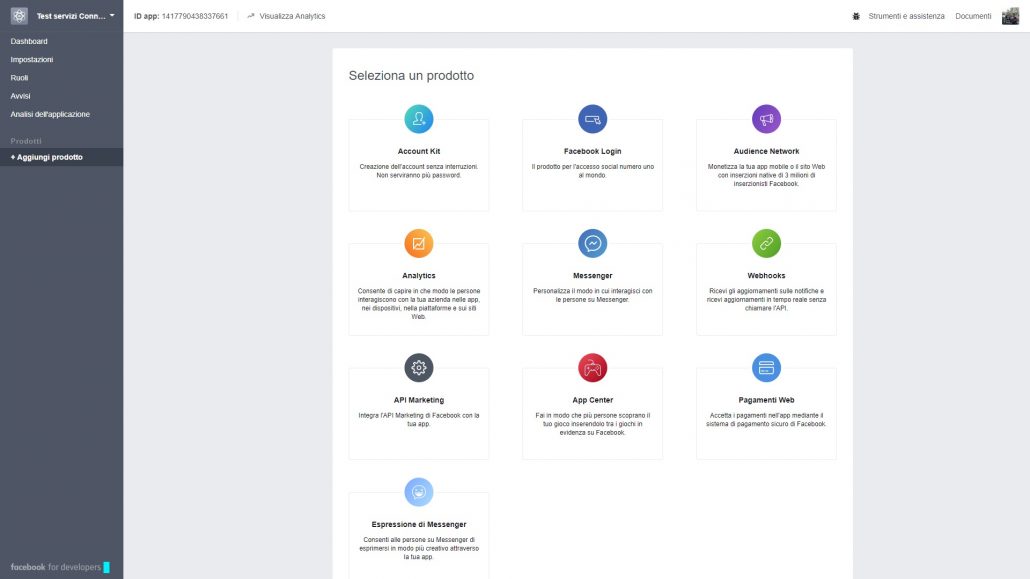Click the API Marketing gear icon
This screenshot has width=1030, height=579.
click(418, 367)
